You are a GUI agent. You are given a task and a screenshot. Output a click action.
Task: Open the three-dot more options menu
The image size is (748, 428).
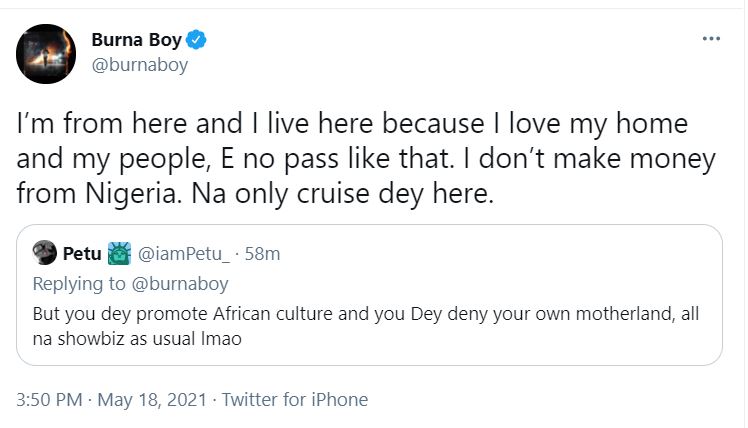(711, 39)
